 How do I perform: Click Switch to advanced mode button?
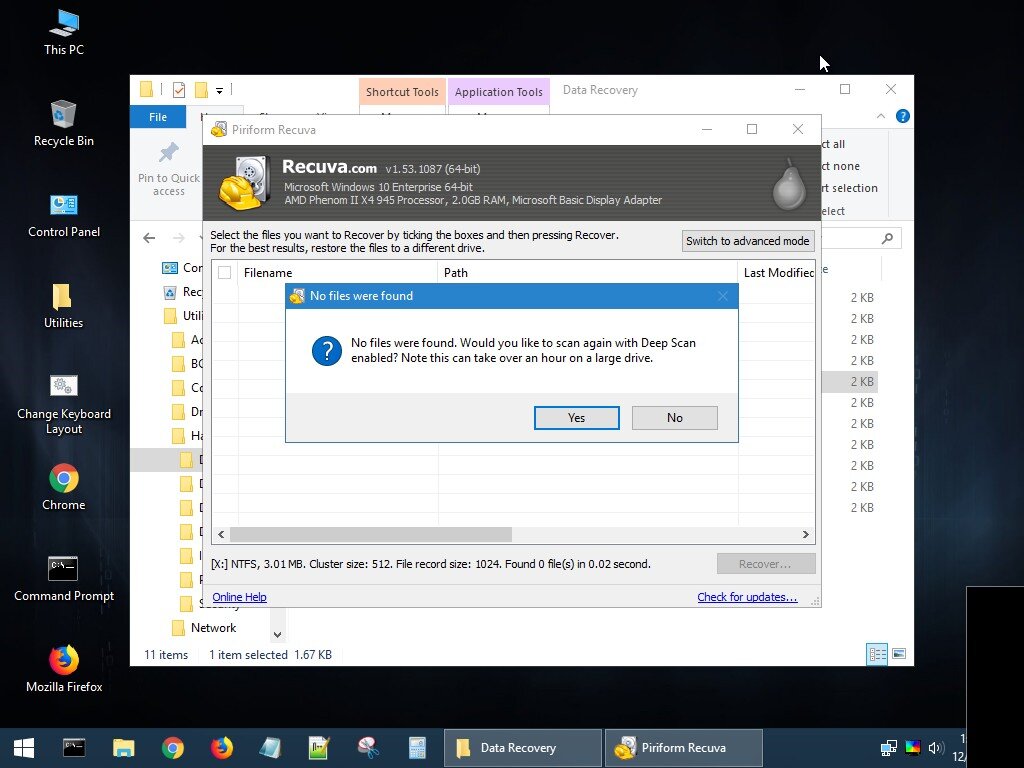[x=748, y=241]
